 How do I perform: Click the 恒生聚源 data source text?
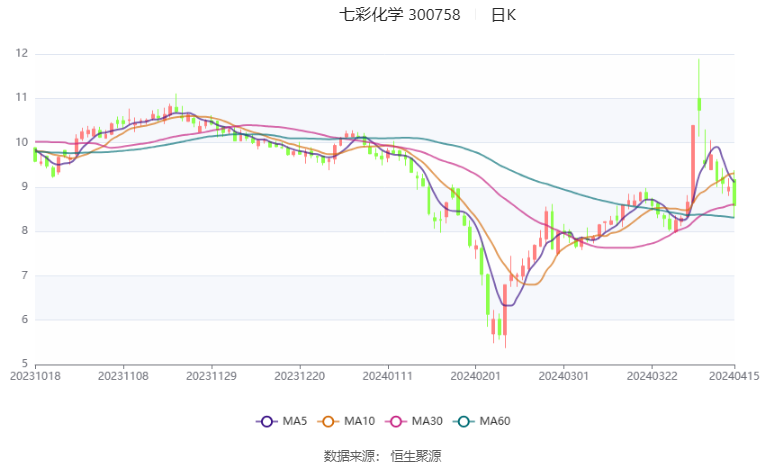[x=416, y=456]
